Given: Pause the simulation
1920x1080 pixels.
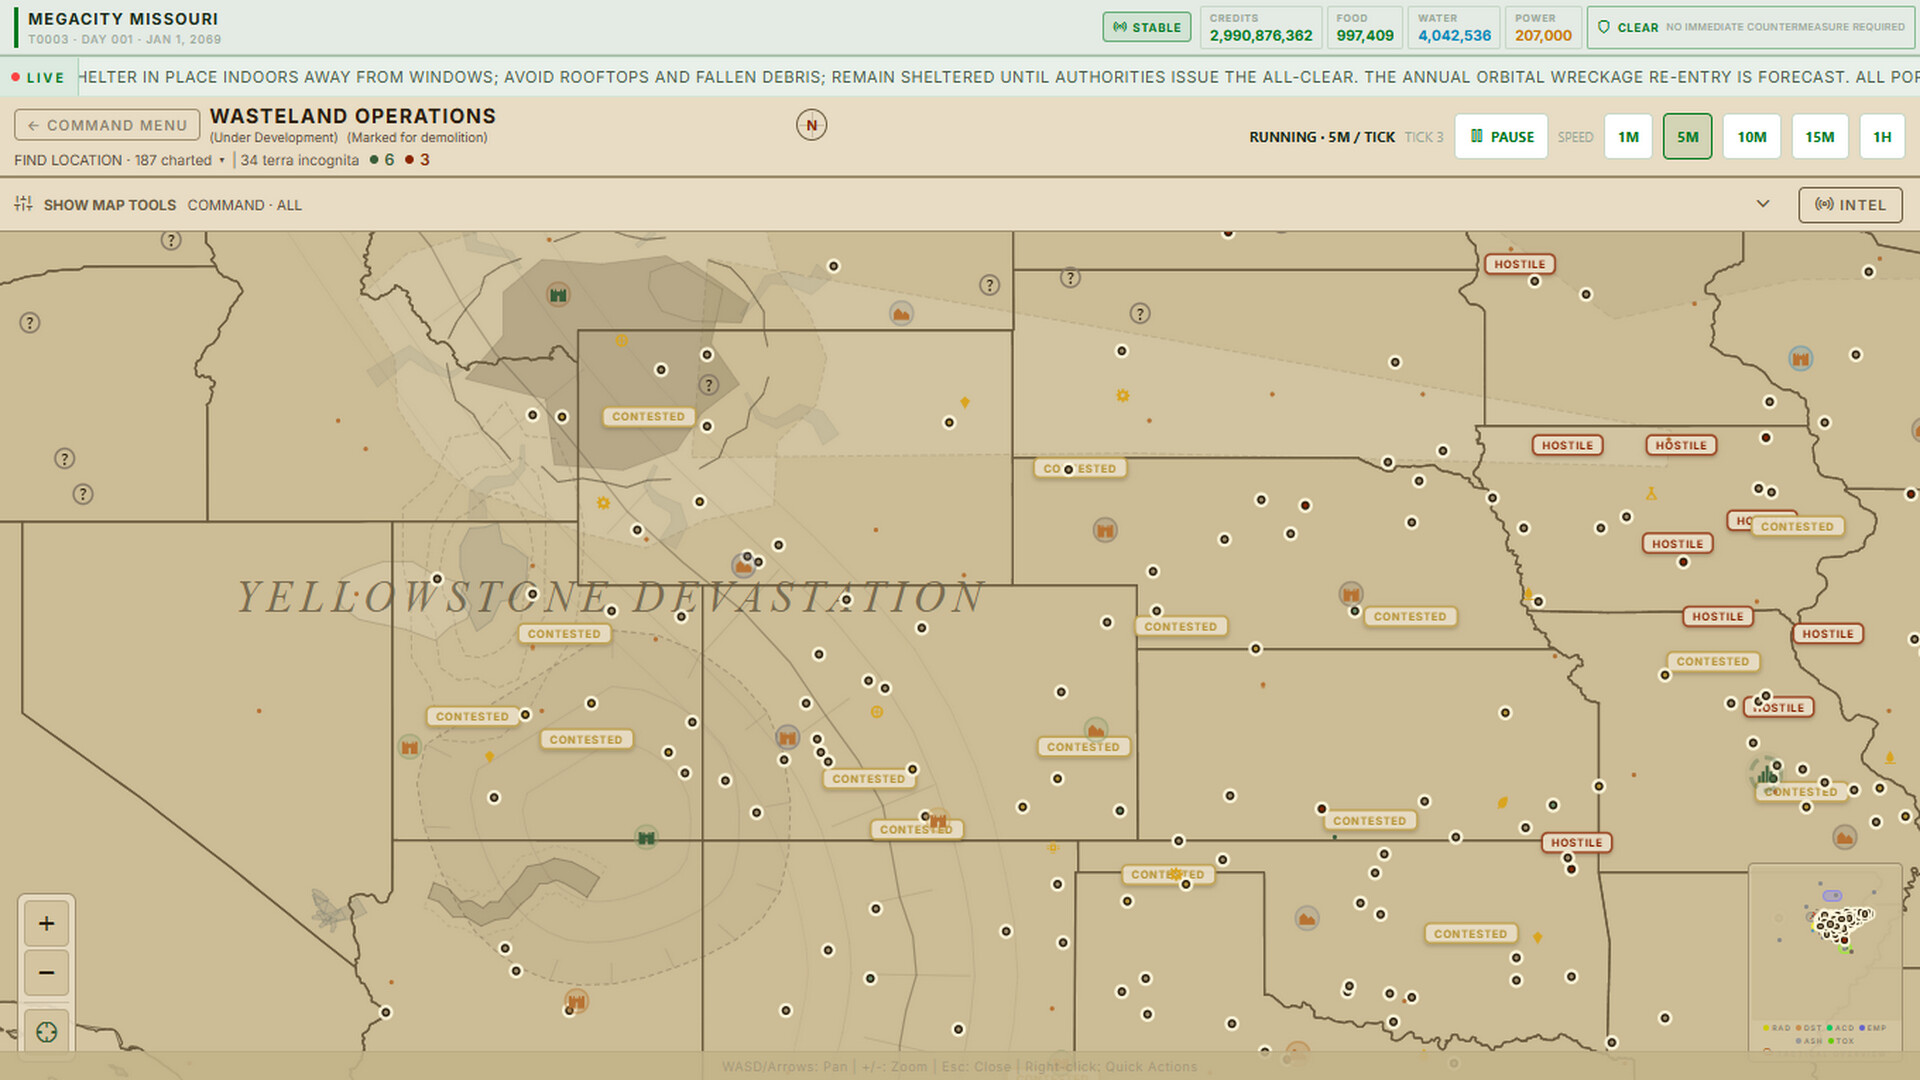Looking at the screenshot, I should [1501, 137].
